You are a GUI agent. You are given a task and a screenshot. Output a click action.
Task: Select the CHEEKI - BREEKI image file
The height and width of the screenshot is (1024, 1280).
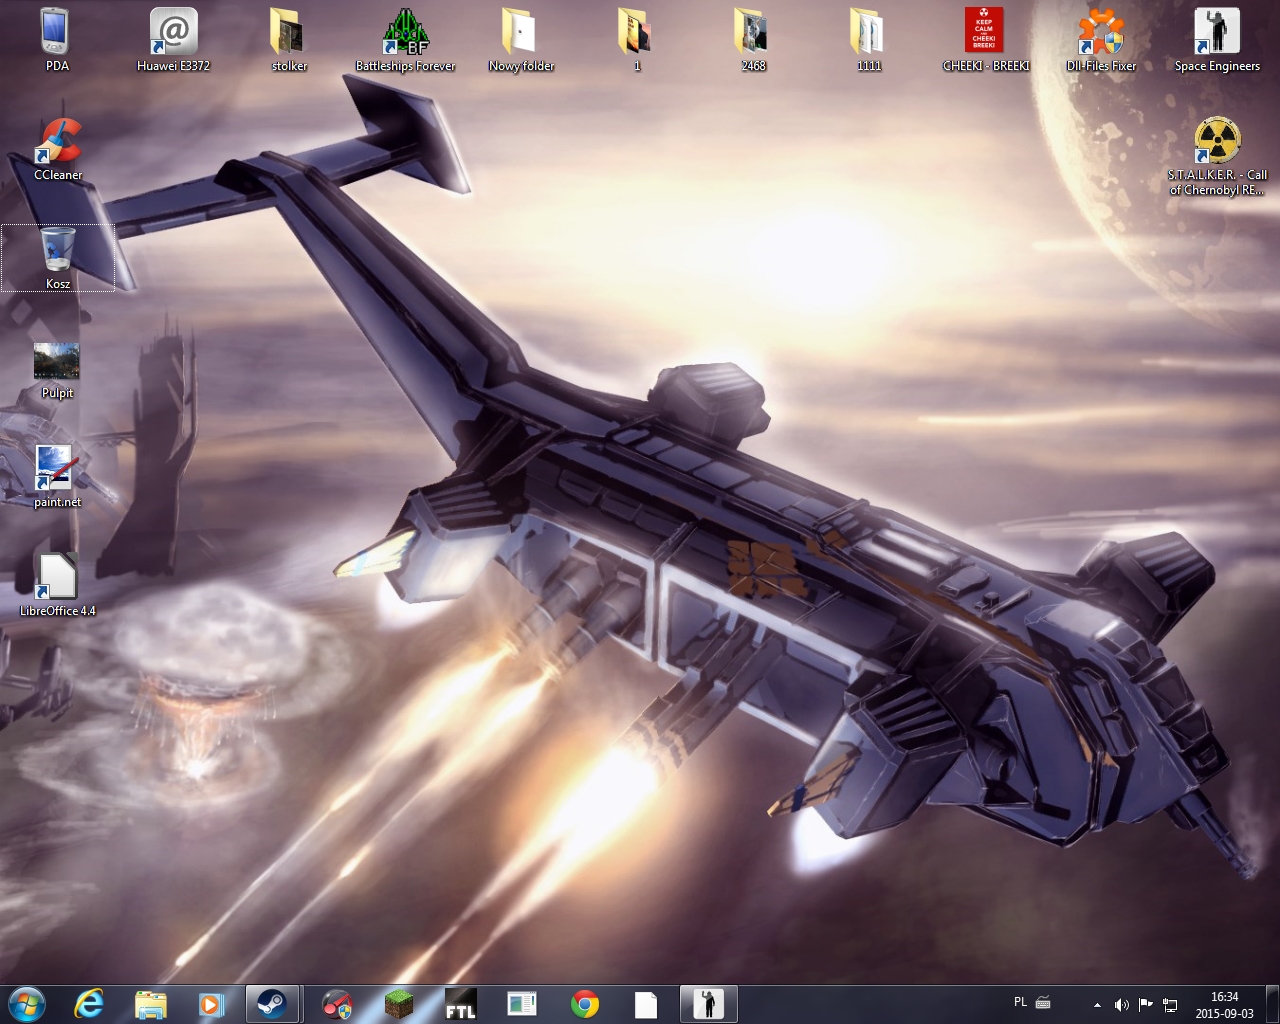[985, 40]
